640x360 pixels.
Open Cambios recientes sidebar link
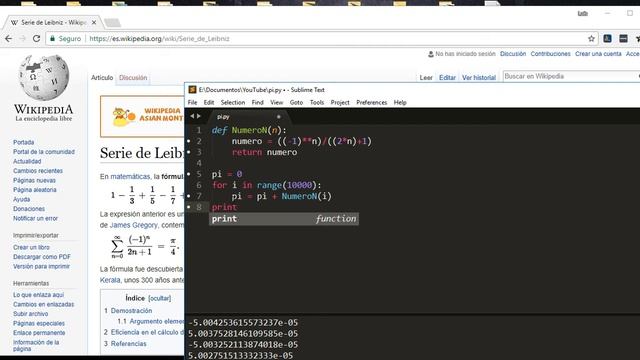click(38, 171)
